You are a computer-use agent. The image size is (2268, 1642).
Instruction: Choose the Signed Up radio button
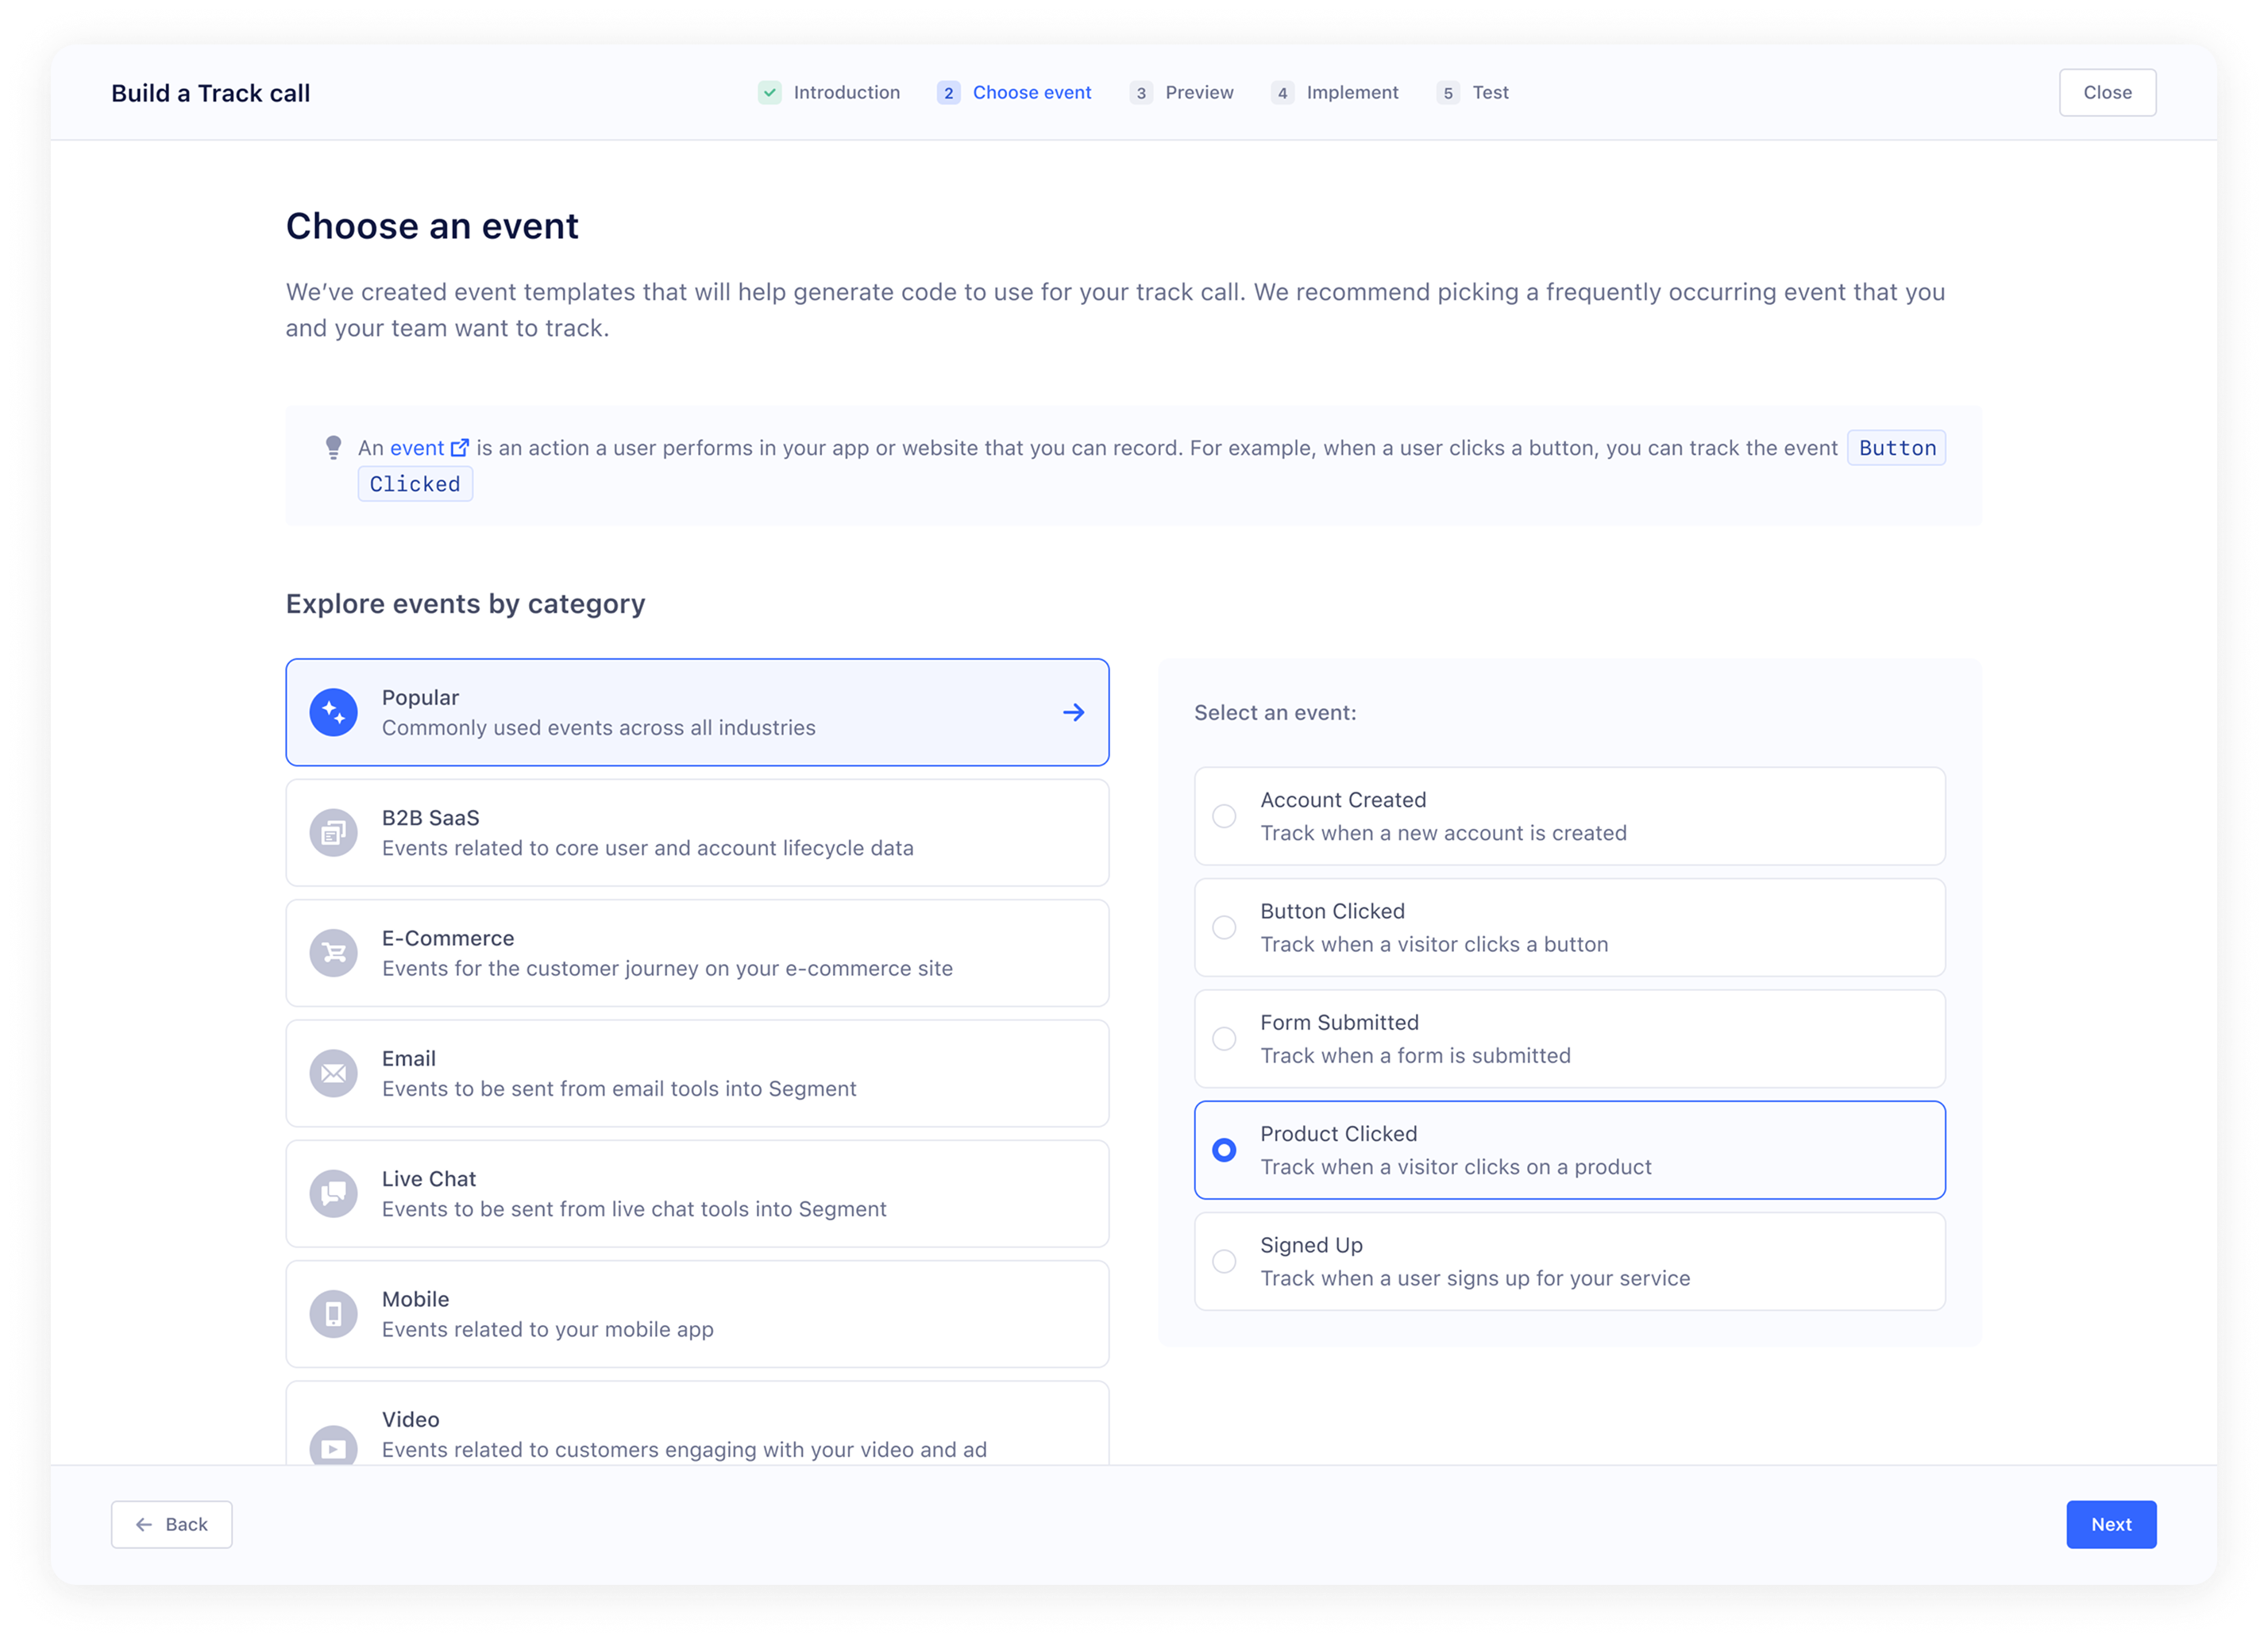pyautogui.click(x=1223, y=1261)
